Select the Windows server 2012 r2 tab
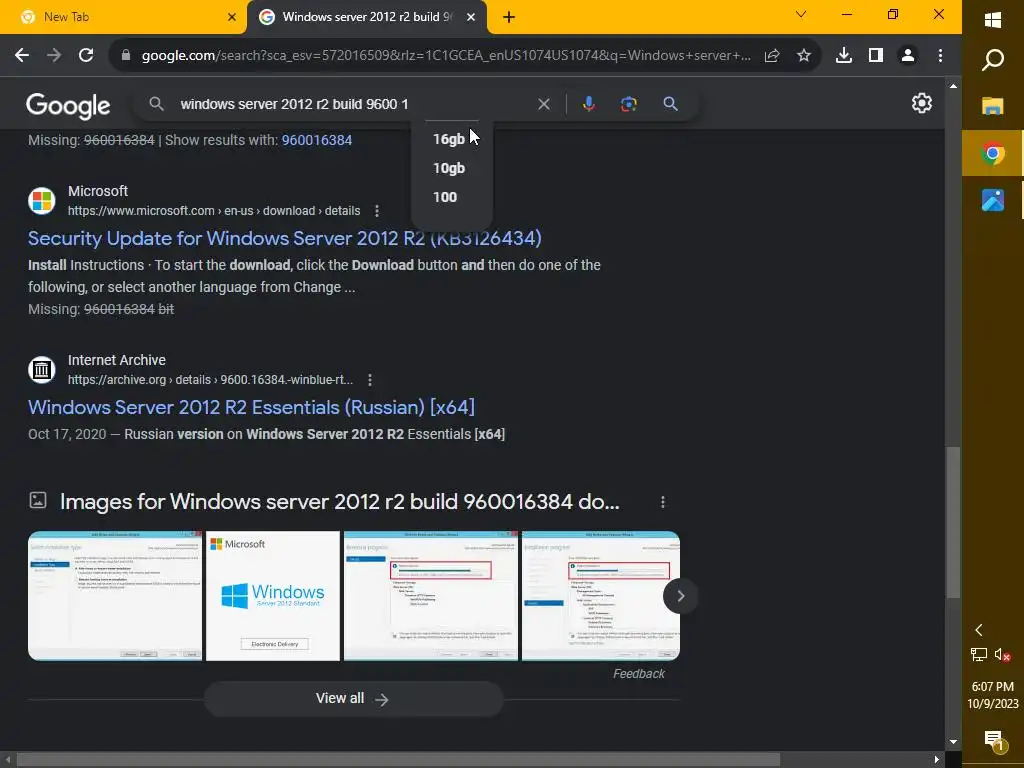 (367, 17)
